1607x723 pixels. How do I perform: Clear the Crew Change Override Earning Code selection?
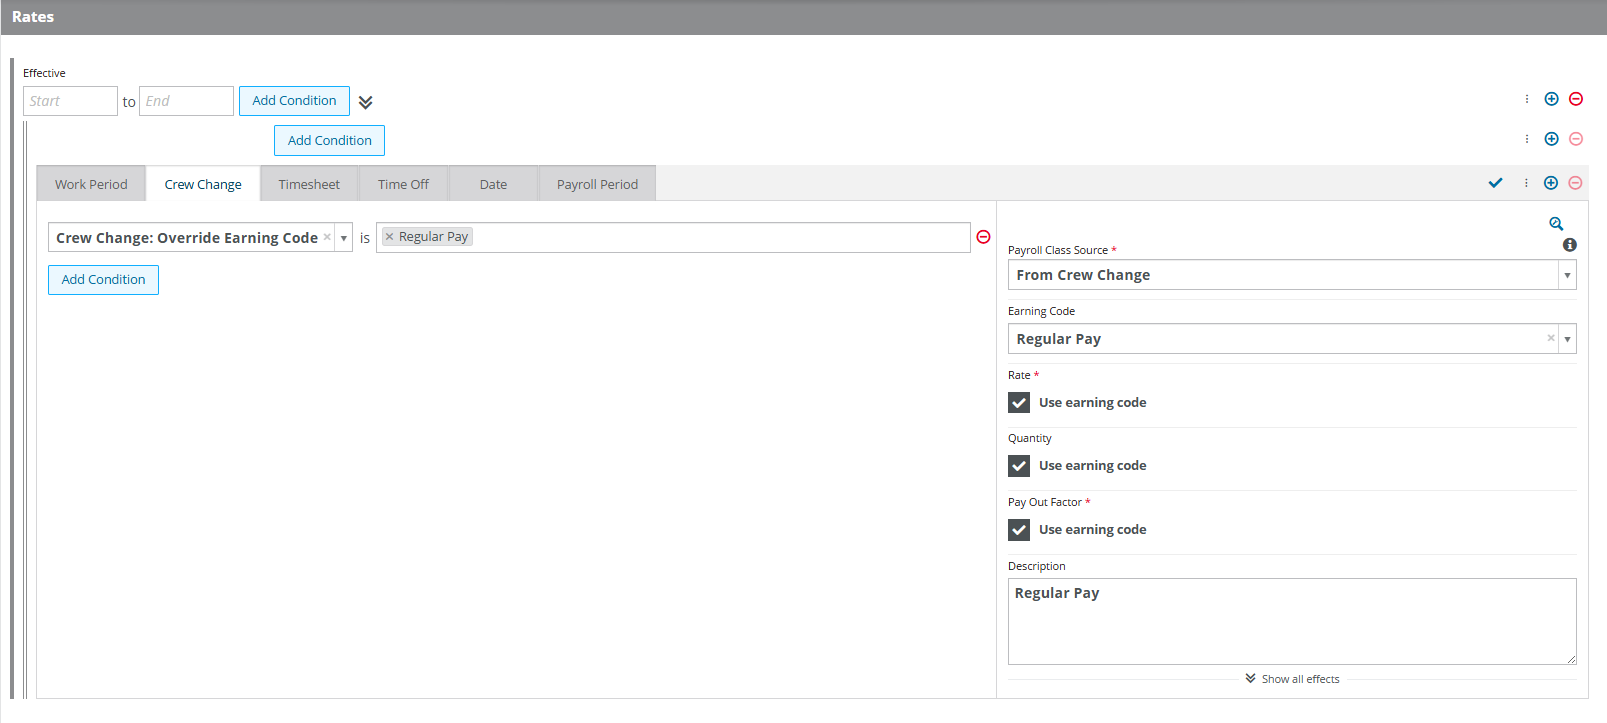[327, 237]
